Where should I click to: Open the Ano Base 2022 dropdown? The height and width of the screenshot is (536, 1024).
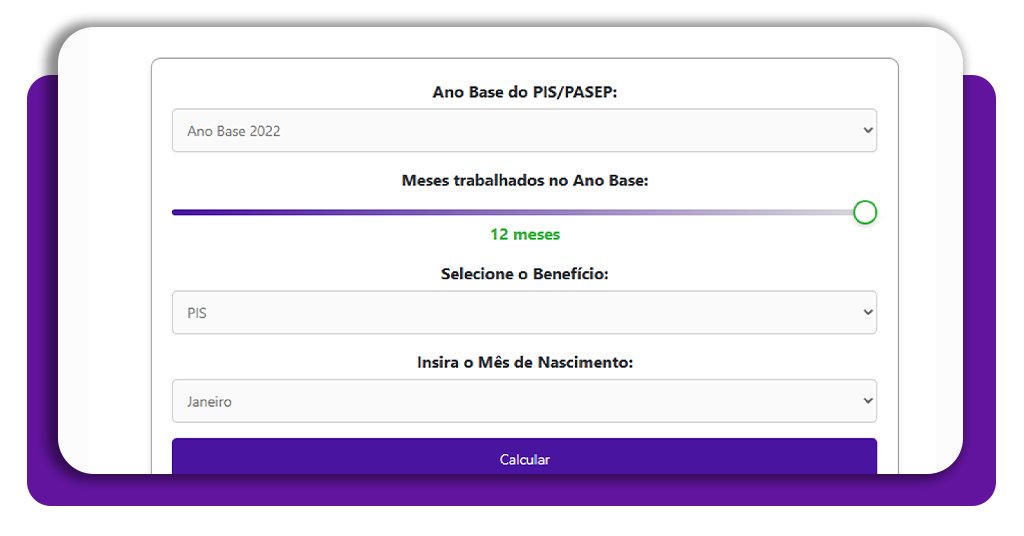(524, 131)
